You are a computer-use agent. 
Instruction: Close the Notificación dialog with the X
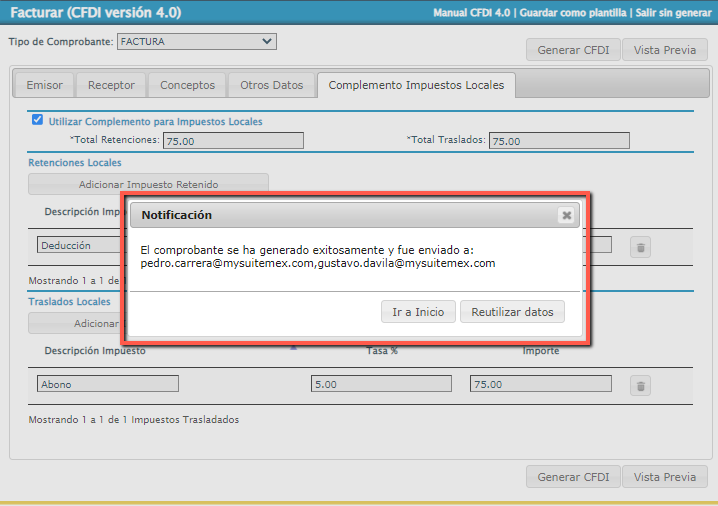[566, 215]
